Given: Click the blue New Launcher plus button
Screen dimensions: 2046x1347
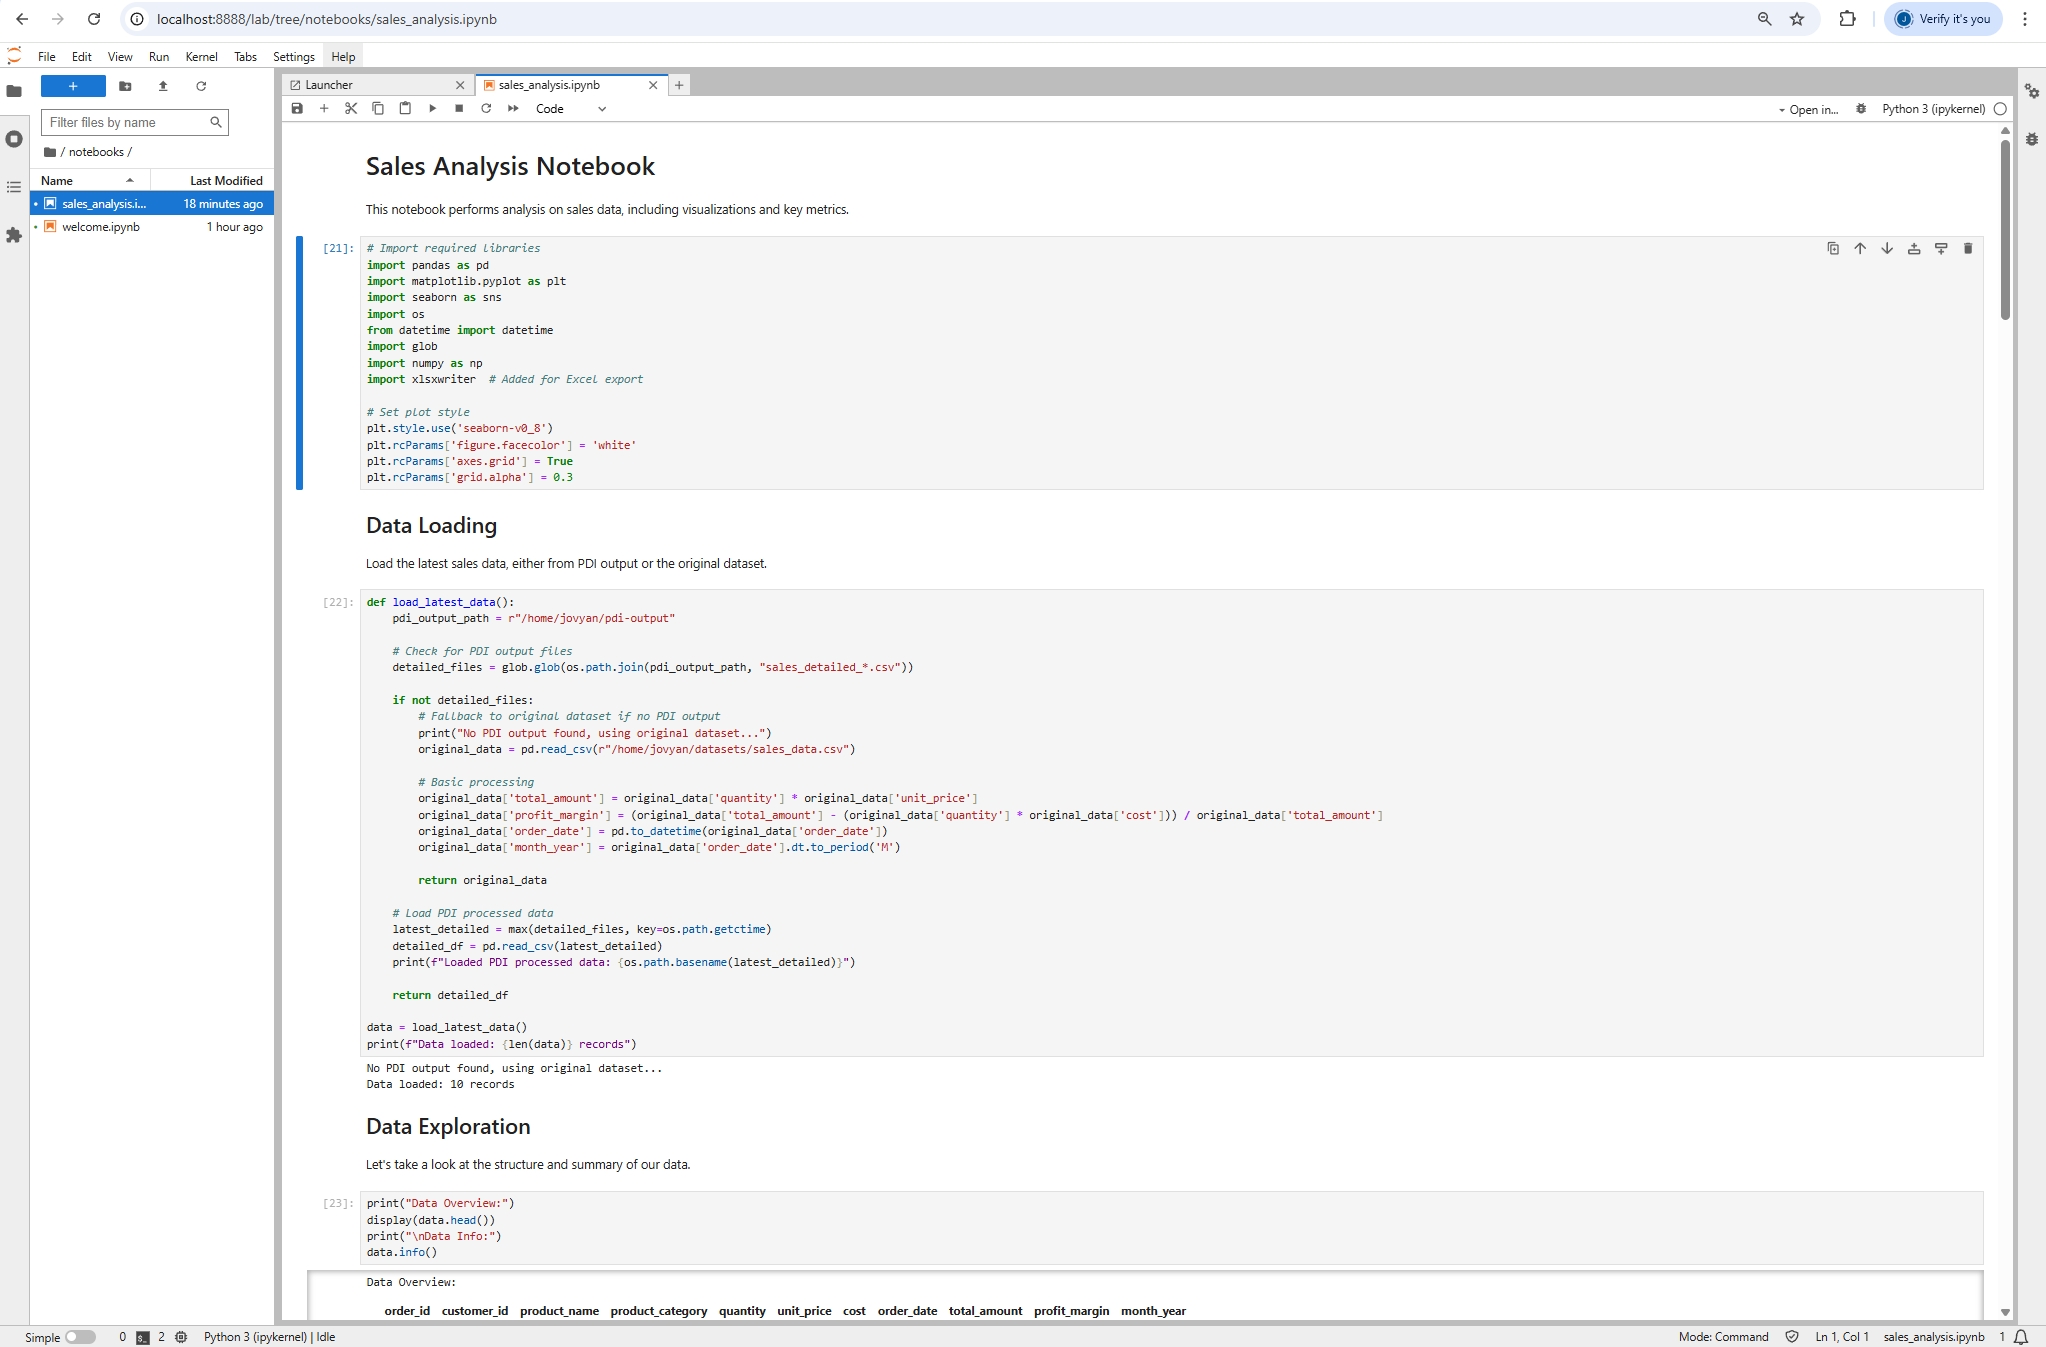Looking at the screenshot, I should point(73,86).
